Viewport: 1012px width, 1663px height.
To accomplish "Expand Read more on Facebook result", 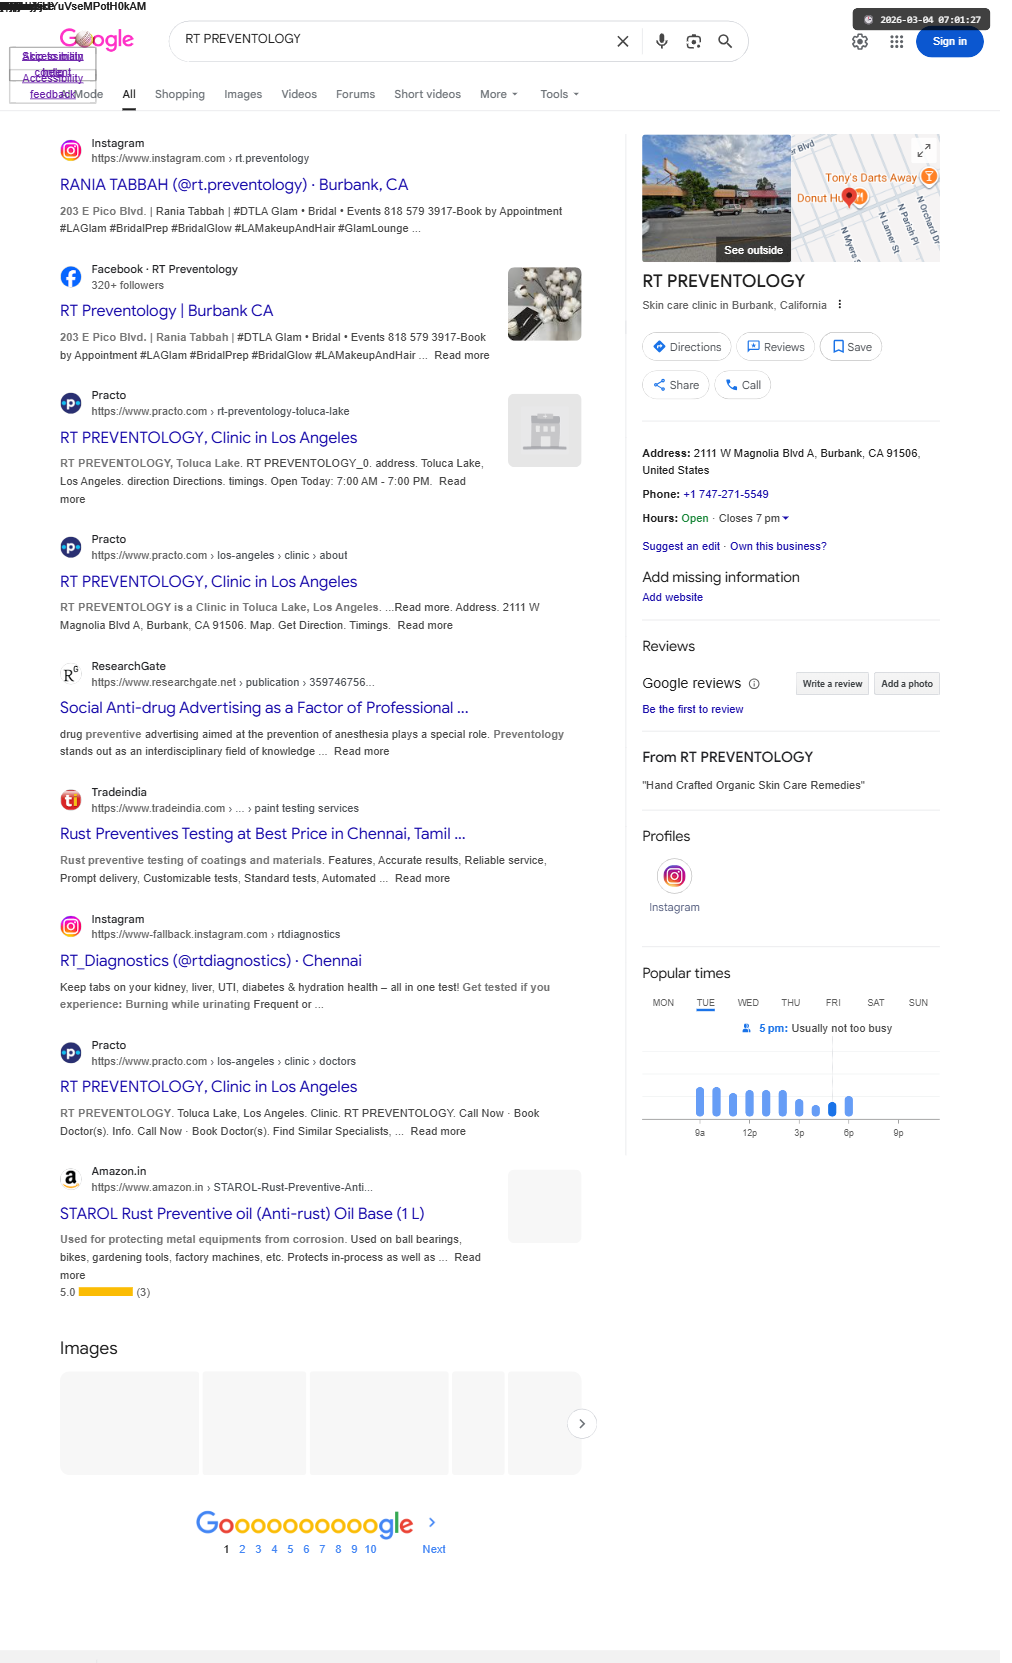I will pos(462,355).
